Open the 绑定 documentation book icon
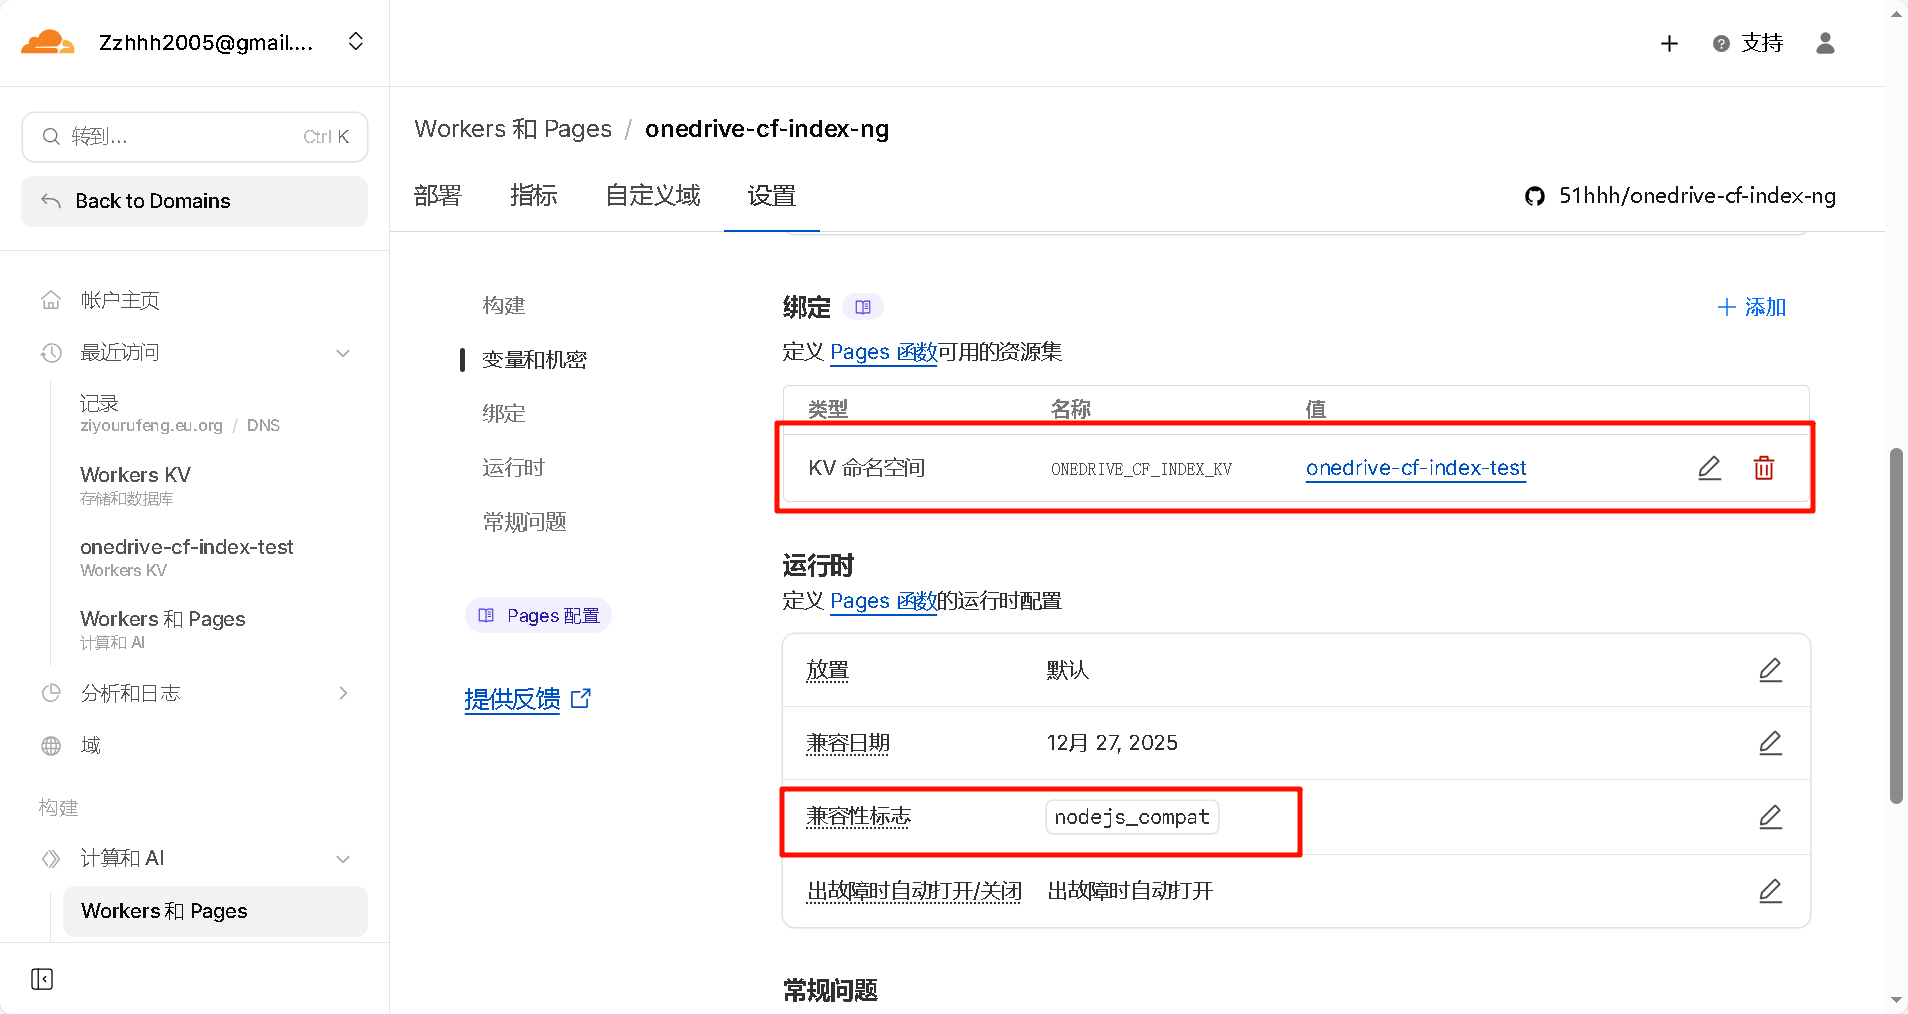The image size is (1908, 1014). 863,307
